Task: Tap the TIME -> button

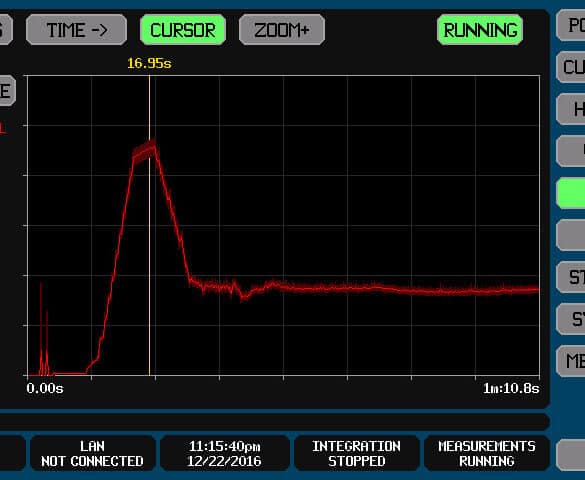Action: 76,30
